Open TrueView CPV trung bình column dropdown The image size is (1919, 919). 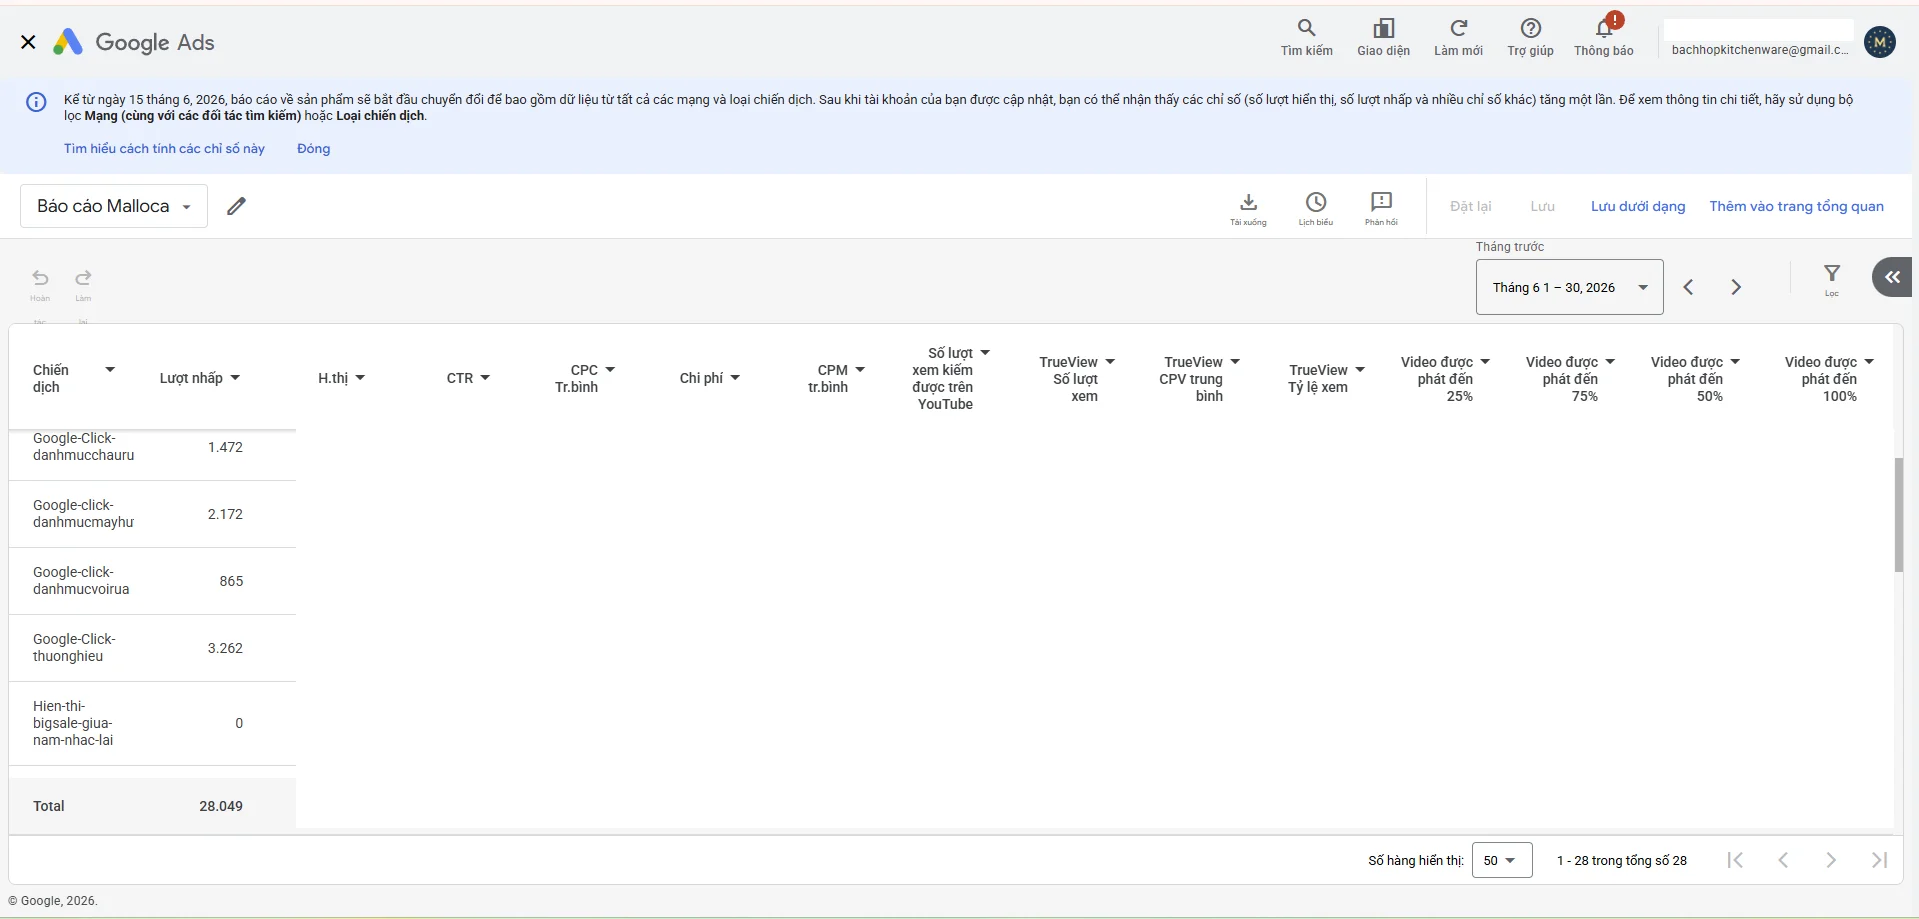point(1235,362)
